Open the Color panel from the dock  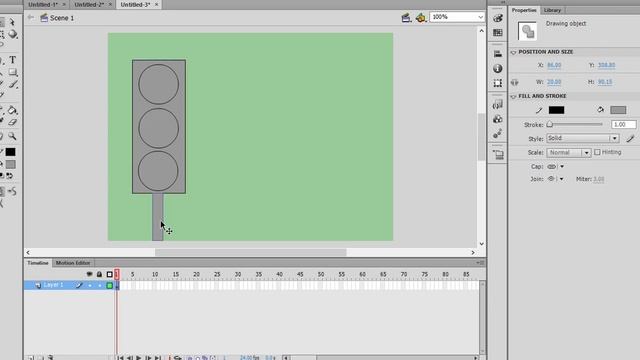click(x=498, y=18)
